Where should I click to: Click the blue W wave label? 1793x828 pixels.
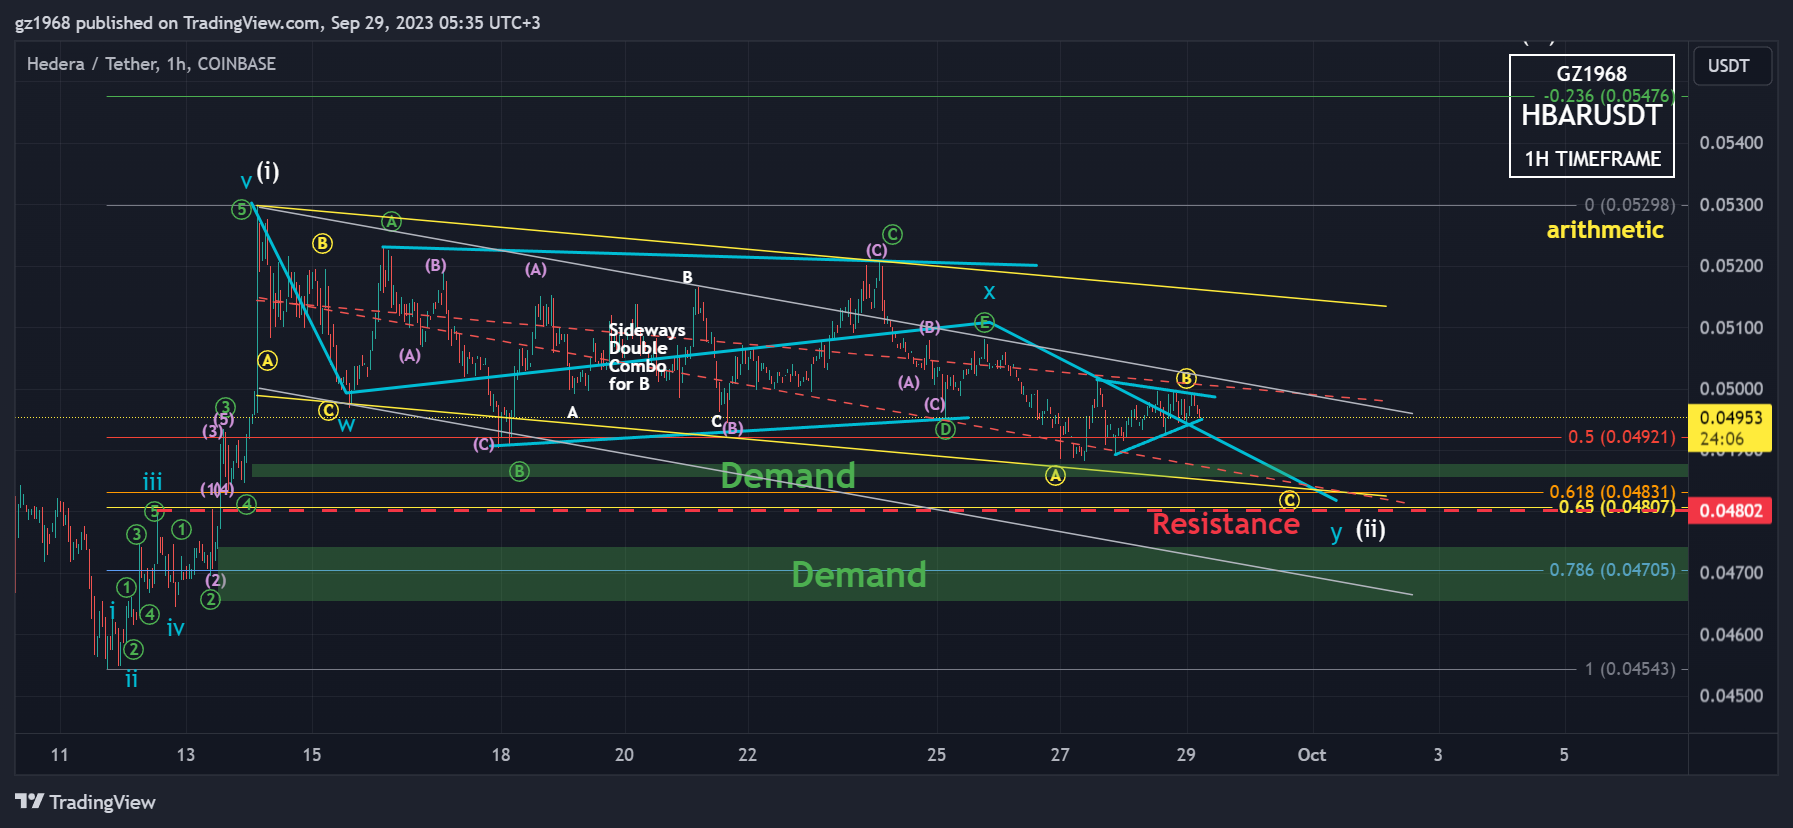(x=346, y=425)
